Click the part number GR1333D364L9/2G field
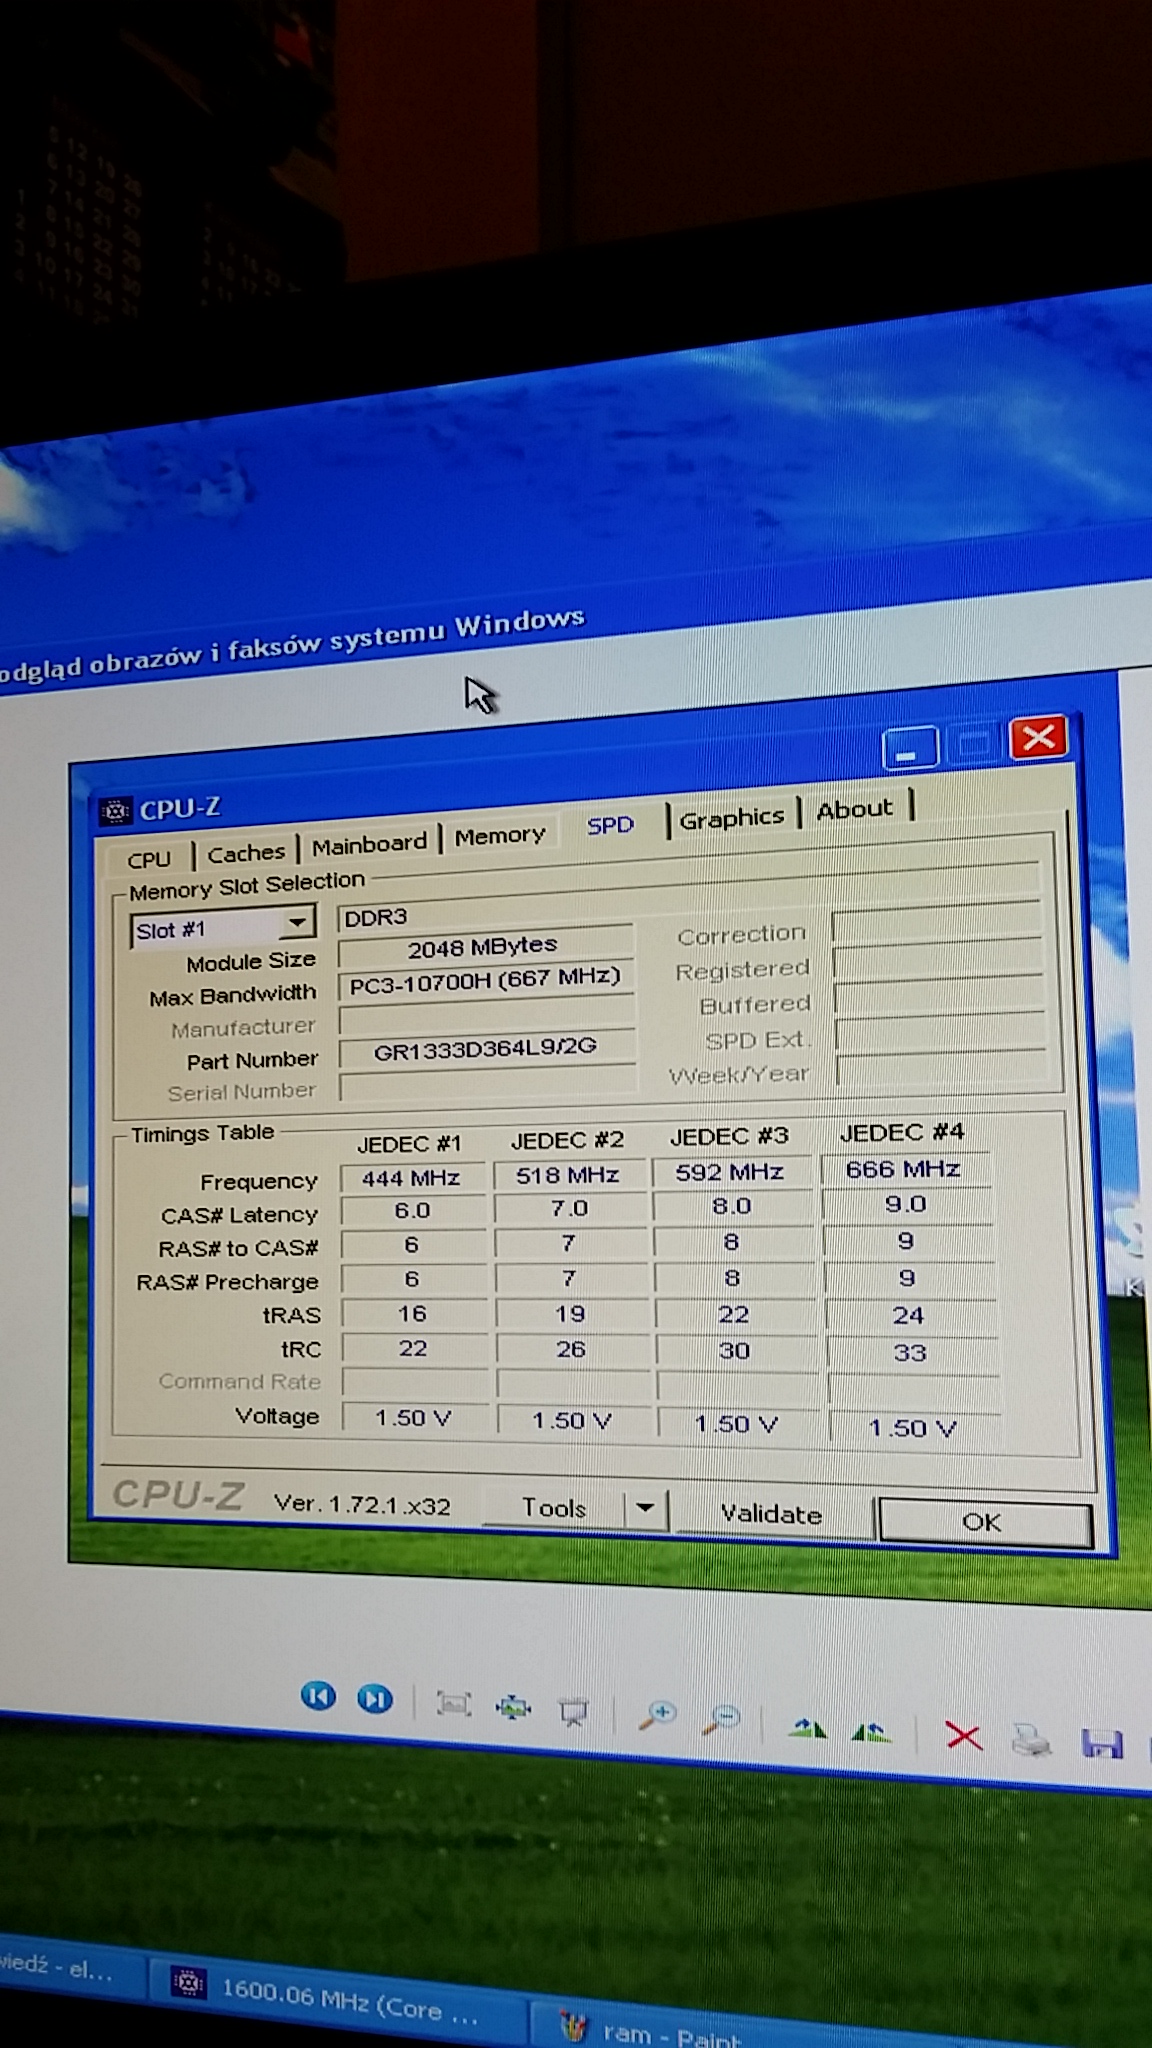 pos(486,1048)
